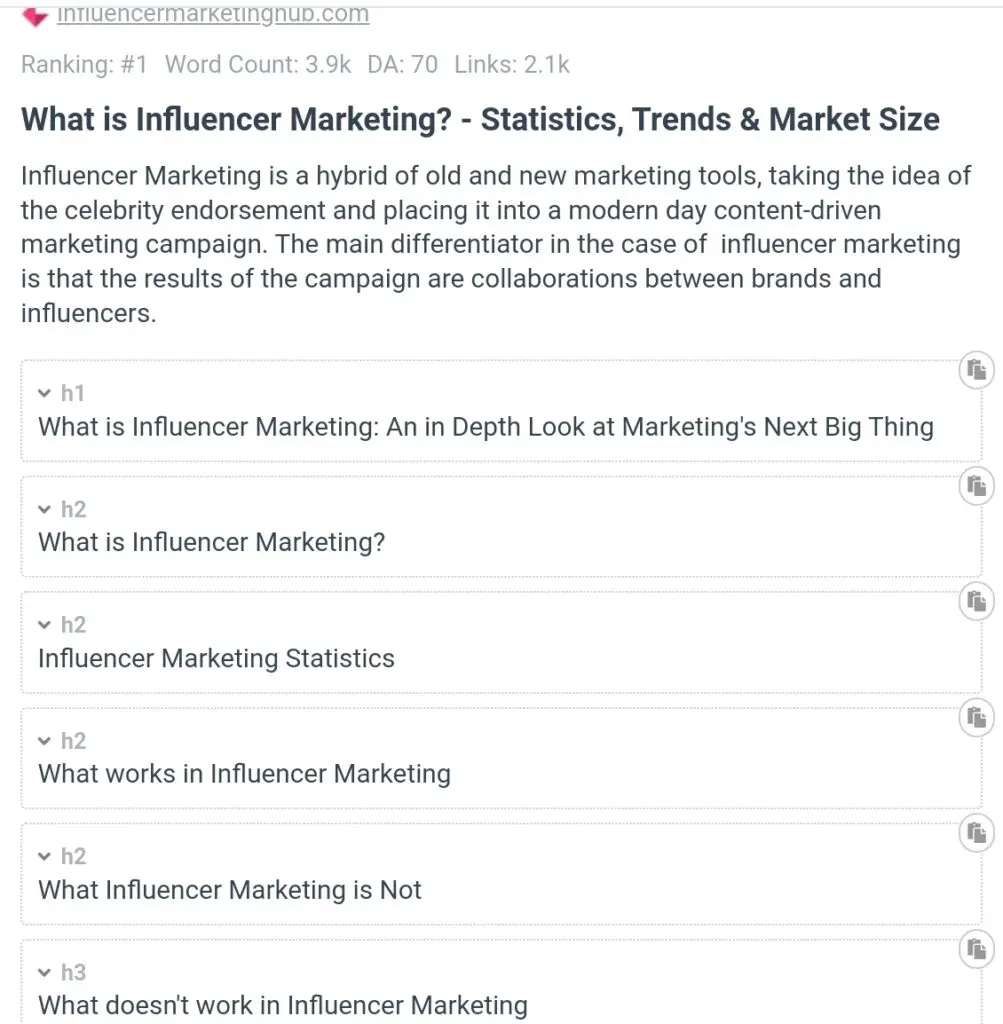
Task: Click the "Links: 2.1k" metric
Action: [x=512, y=65]
